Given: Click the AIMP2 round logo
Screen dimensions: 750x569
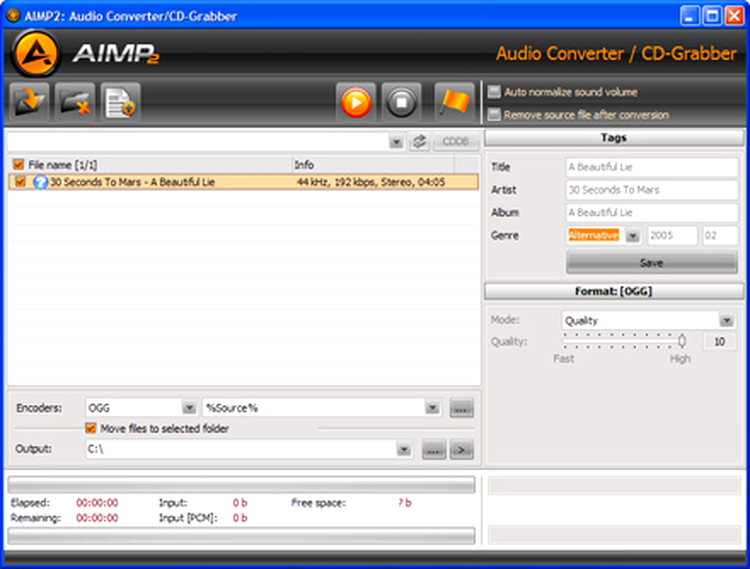Looking at the screenshot, I should coord(36,53).
